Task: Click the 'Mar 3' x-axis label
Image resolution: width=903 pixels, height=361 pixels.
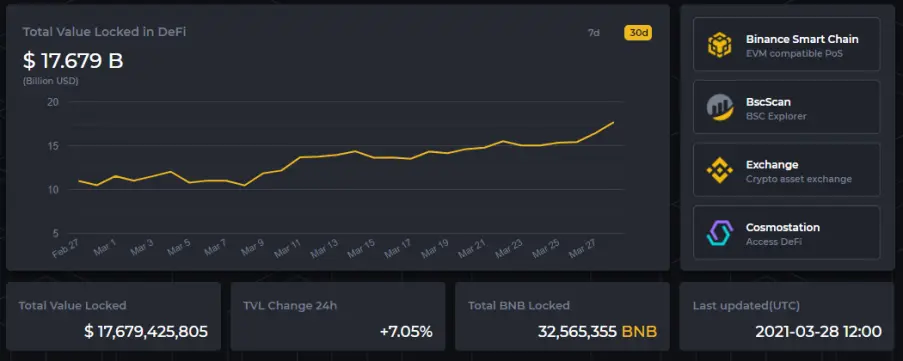Action: click(x=141, y=247)
